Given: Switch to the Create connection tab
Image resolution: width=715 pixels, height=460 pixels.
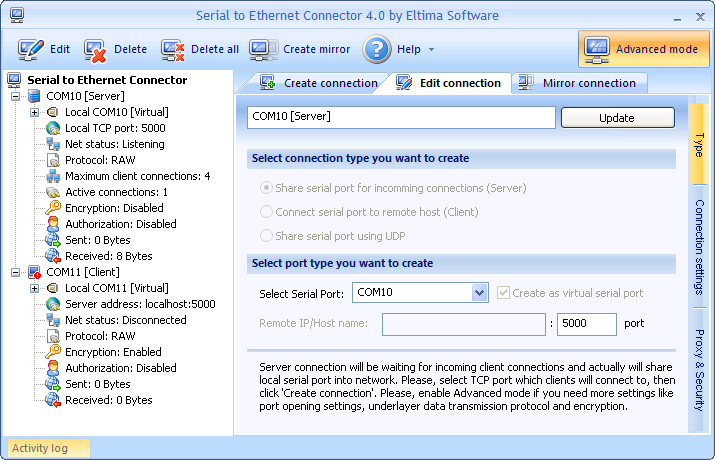Looking at the screenshot, I should tap(319, 83).
